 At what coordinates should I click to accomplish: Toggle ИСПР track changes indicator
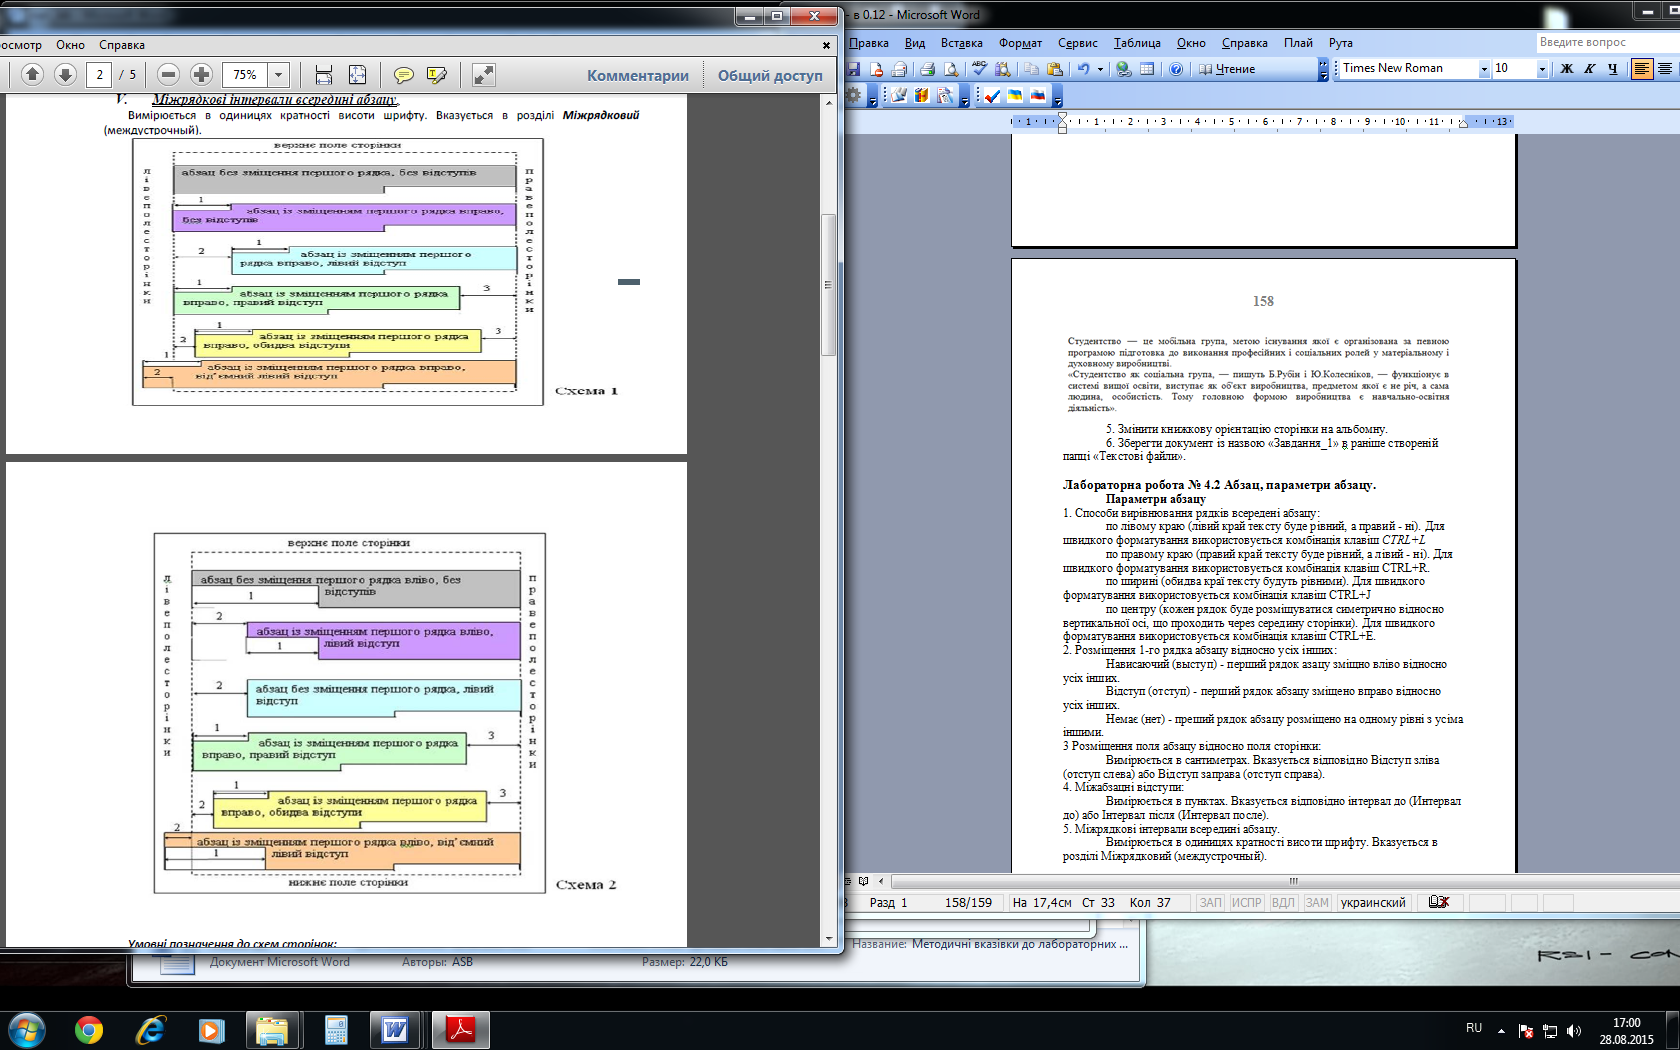[1246, 902]
